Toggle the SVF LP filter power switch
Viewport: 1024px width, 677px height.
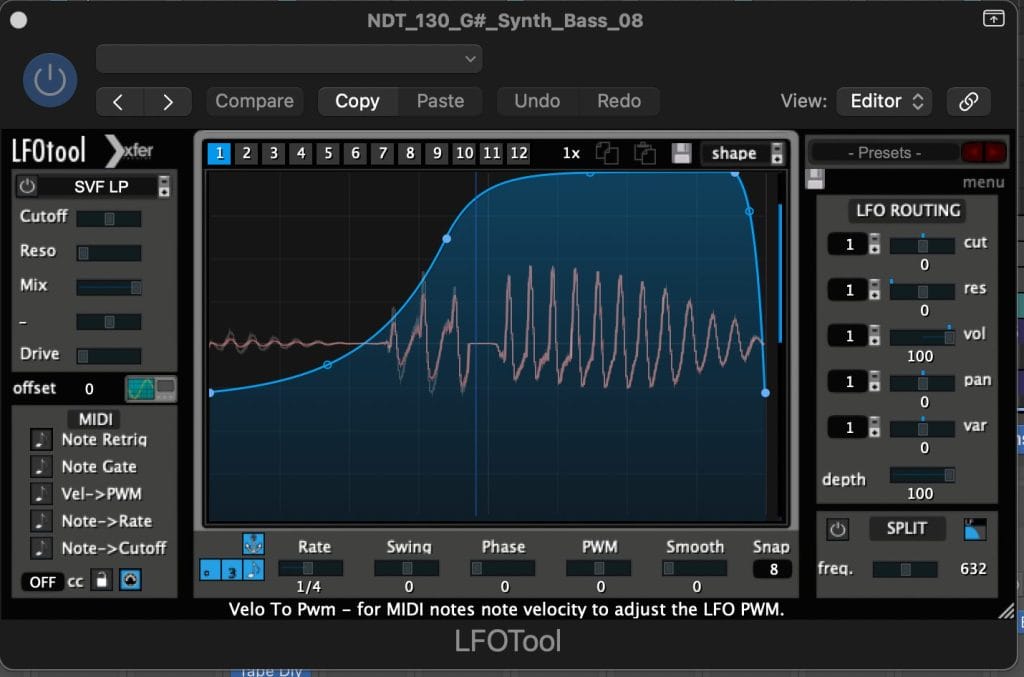tap(28, 186)
